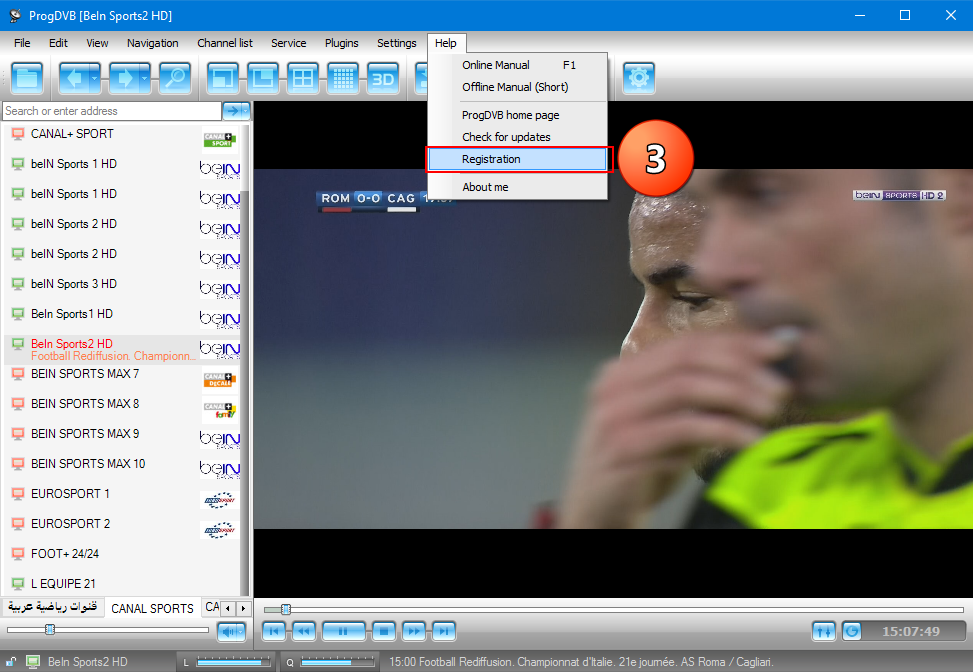Viewport: 973px width, 672px height.
Task: Click the search magnifier toolbar icon
Action: coord(175,77)
